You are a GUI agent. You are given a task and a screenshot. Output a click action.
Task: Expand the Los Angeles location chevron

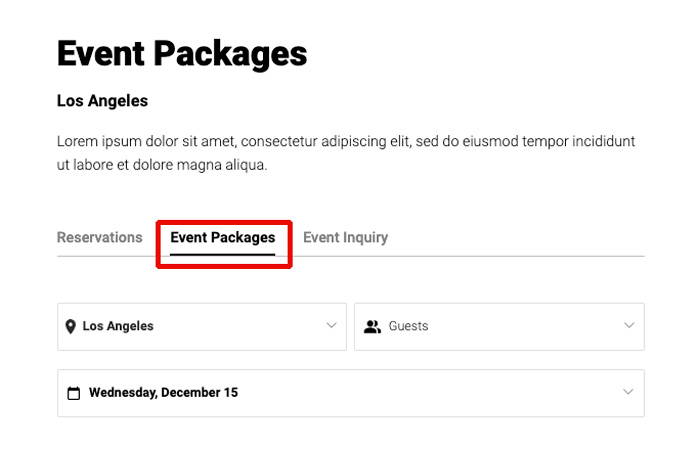pos(332,326)
